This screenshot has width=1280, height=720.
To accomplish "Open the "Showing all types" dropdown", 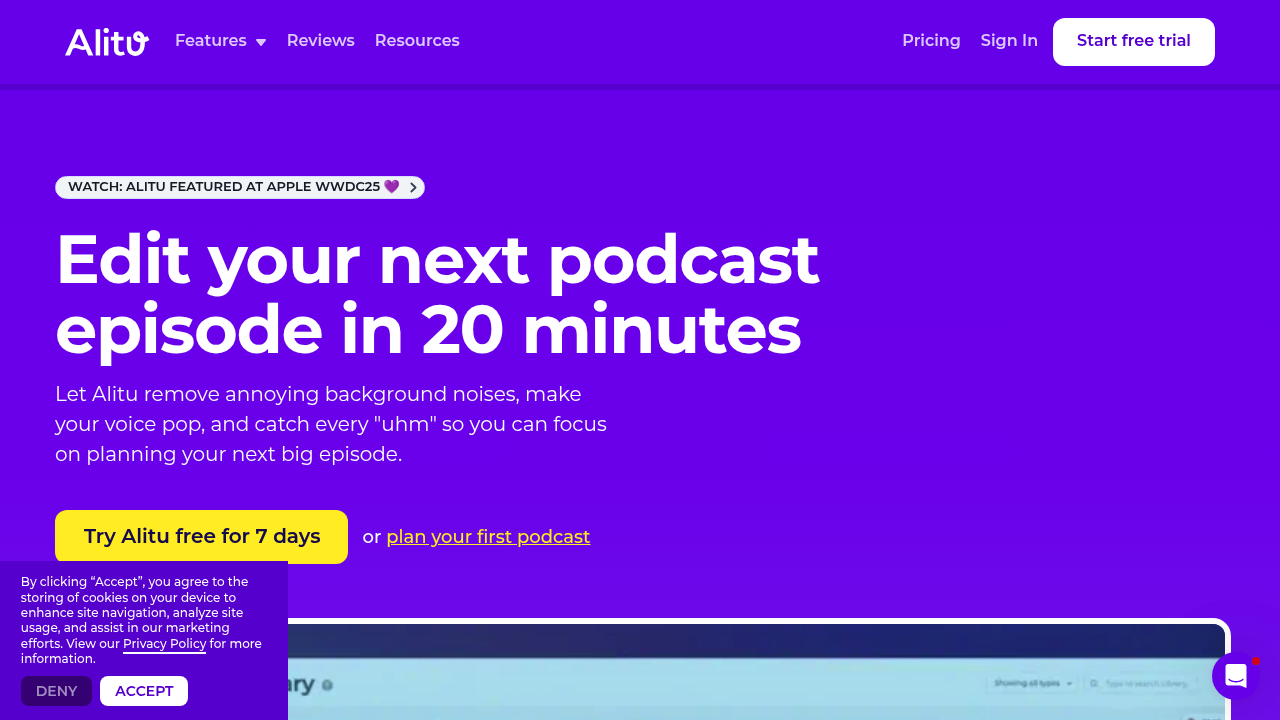I will coord(1032,683).
